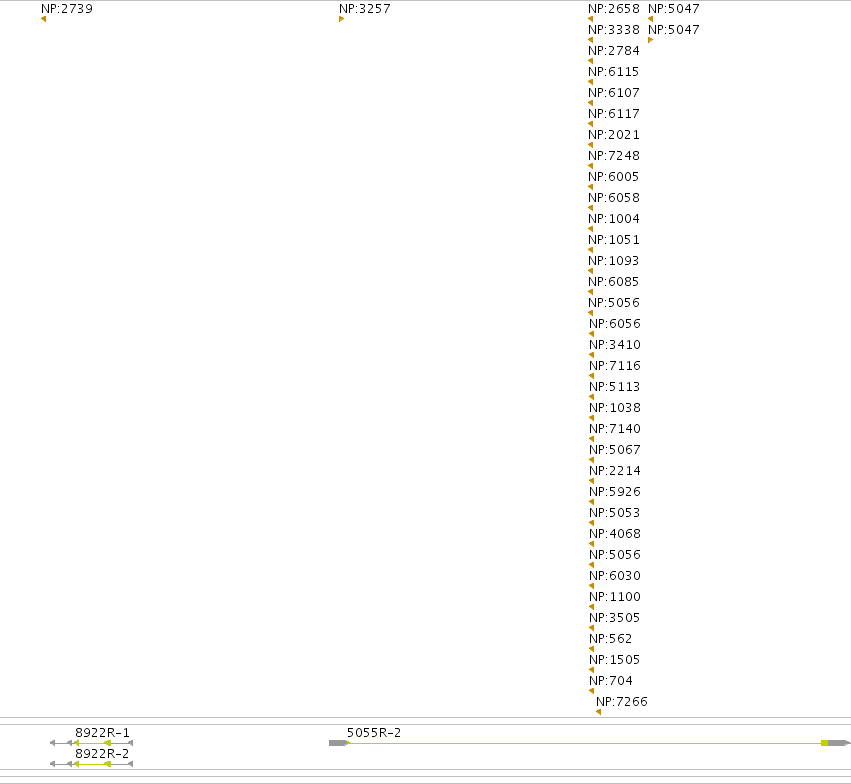The width and height of the screenshot is (851, 784).
Task: Open the NP:1004 feature
Action: coord(614,219)
